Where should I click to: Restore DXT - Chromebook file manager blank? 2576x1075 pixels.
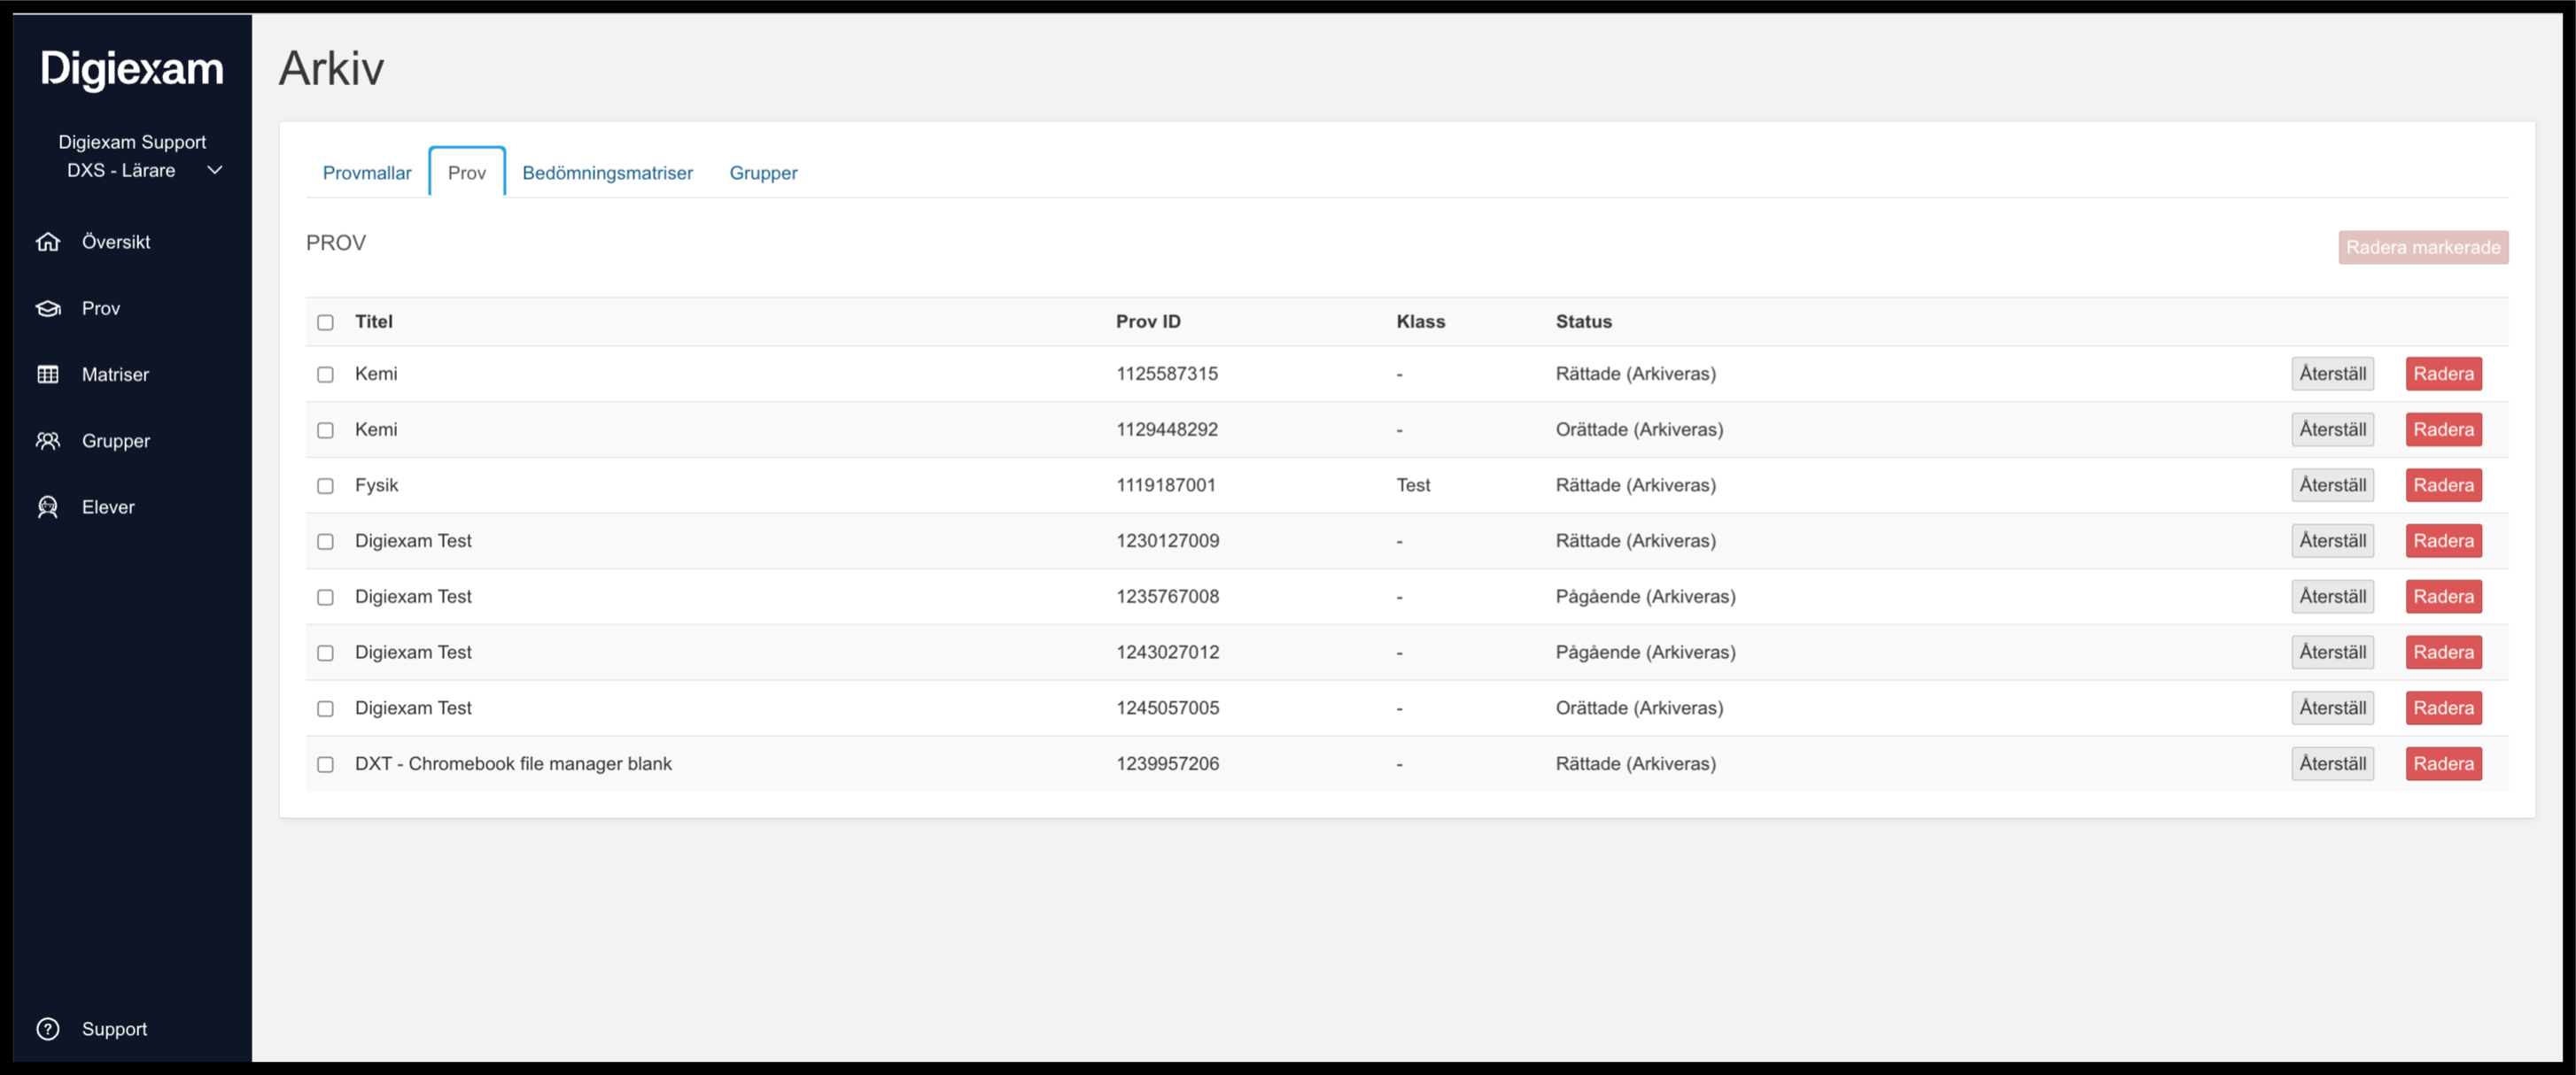2332,763
